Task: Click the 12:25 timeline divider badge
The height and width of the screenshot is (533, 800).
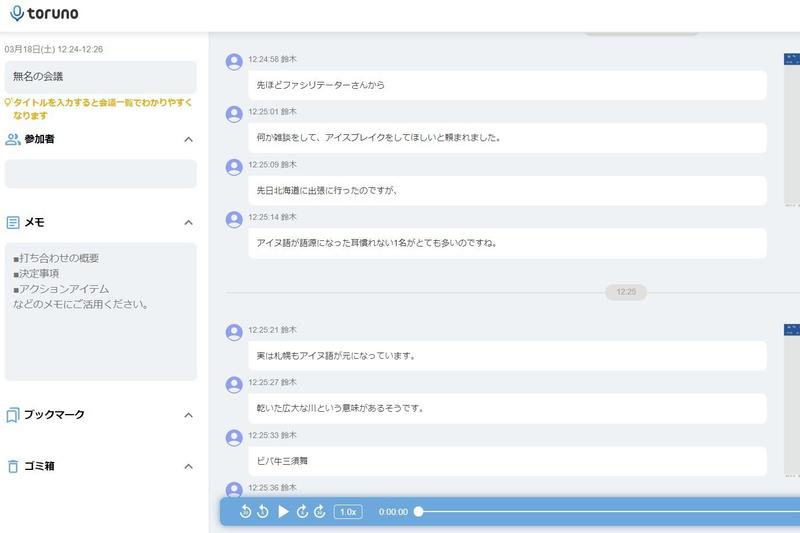Action: coord(626,292)
